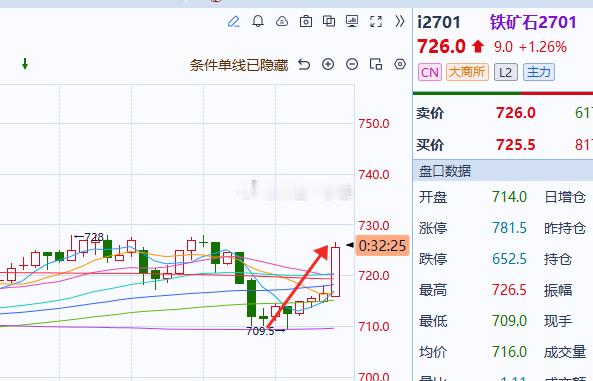Click the 最高 value 726.5
This screenshot has height=381, width=593.
point(509,290)
